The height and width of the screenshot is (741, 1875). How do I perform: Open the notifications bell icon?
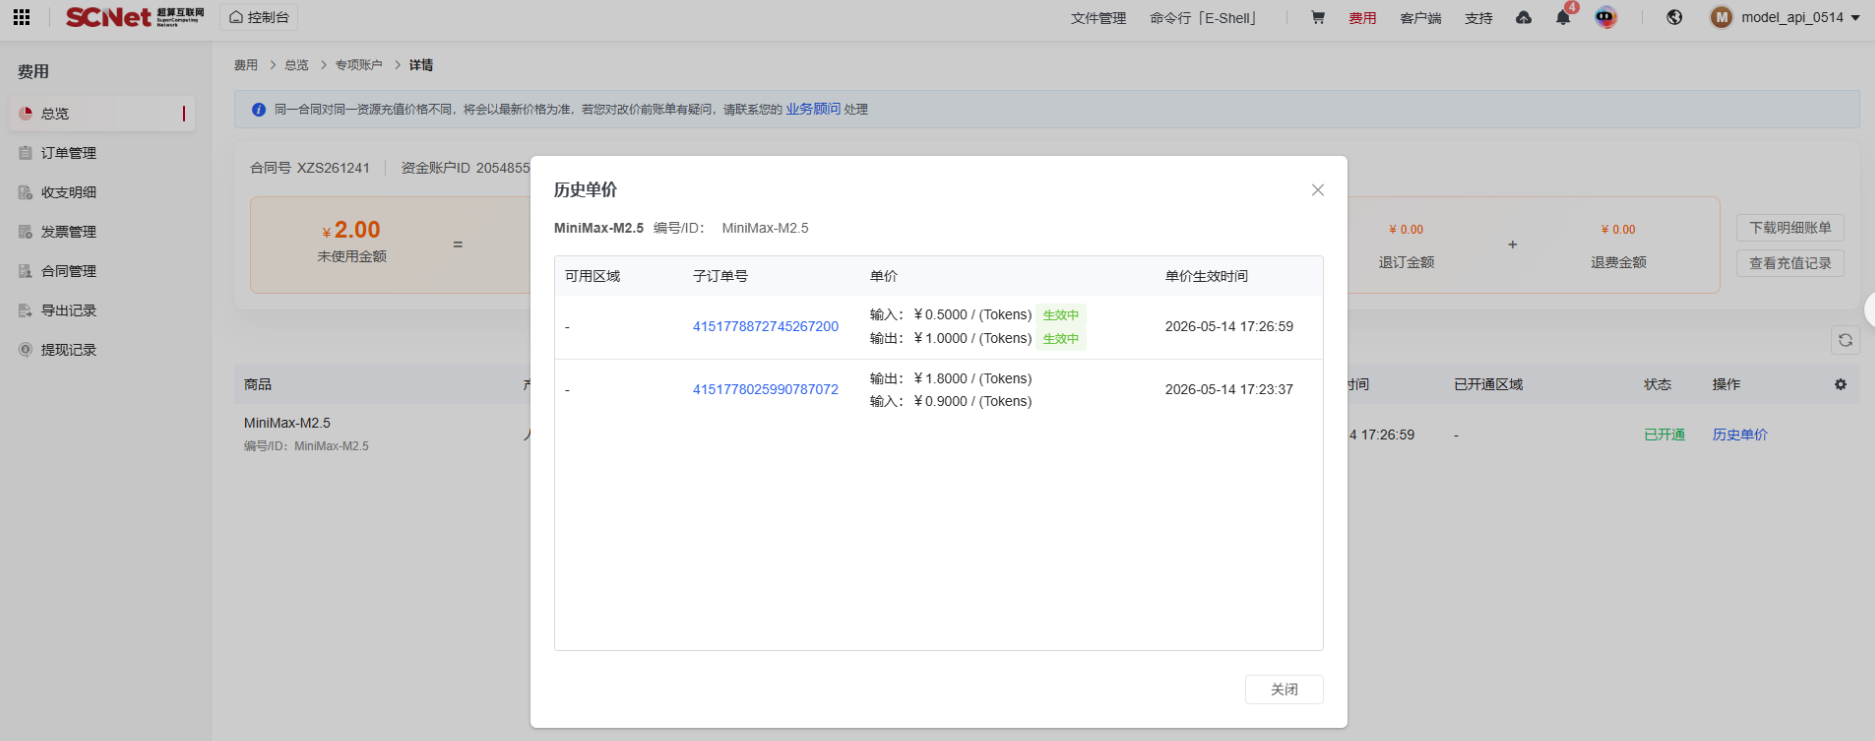1563,17
